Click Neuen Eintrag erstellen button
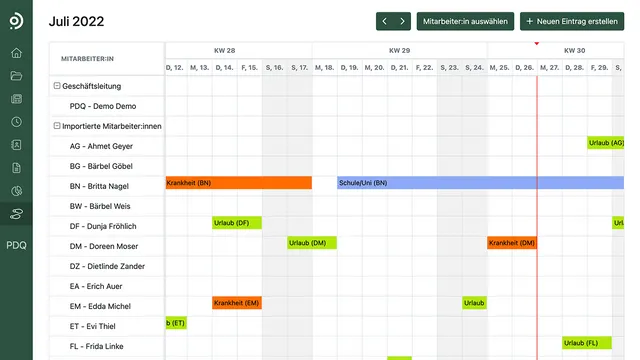 [572, 21]
